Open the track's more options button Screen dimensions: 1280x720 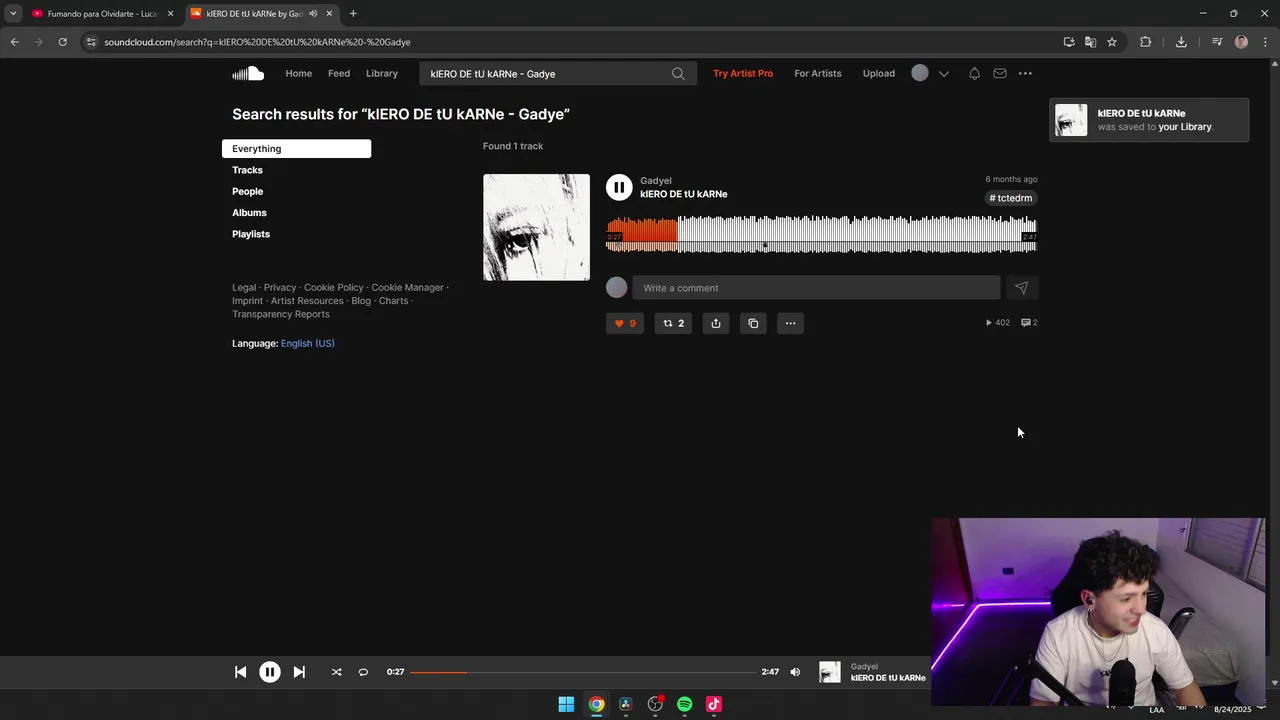[790, 323]
